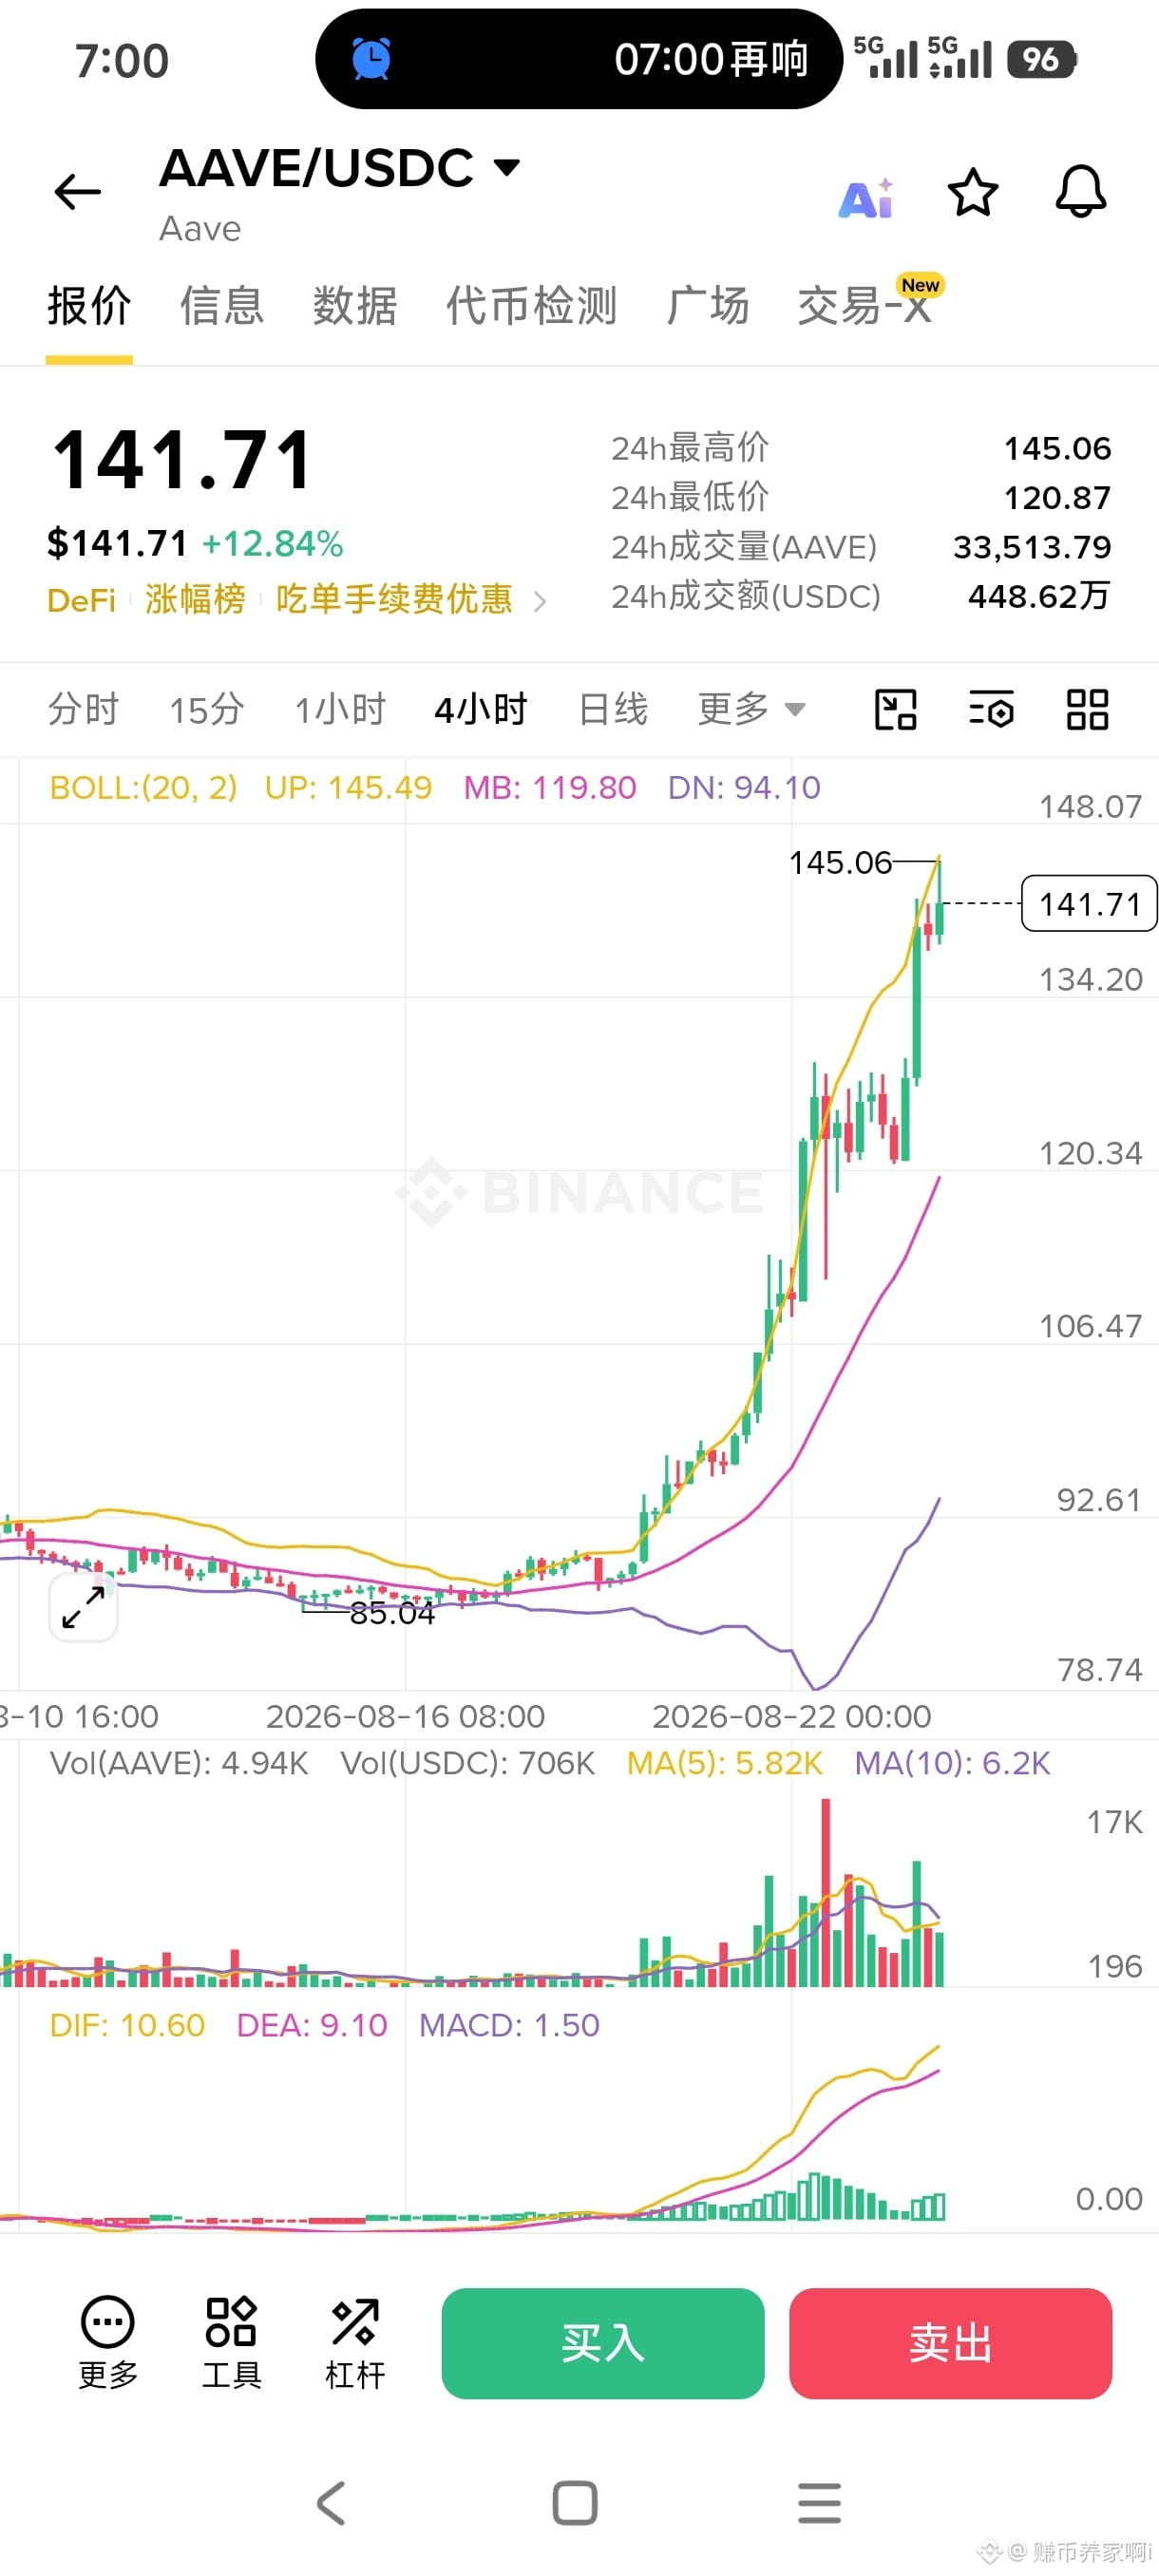Tap the back arrow icon
The image size is (1159, 2576).
(x=77, y=191)
